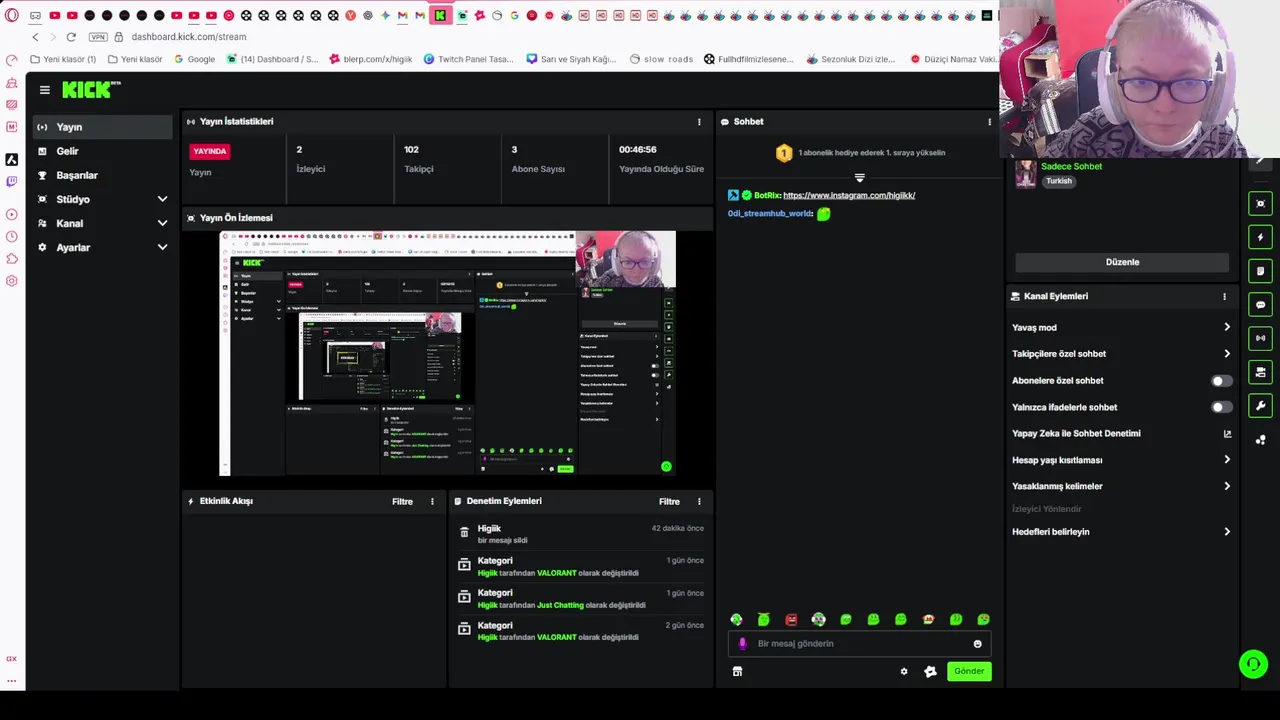Image resolution: width=1280 pixels, height=720 pixels.
Task: Select Gelir in the sidebar
Action: pos(100,151)
